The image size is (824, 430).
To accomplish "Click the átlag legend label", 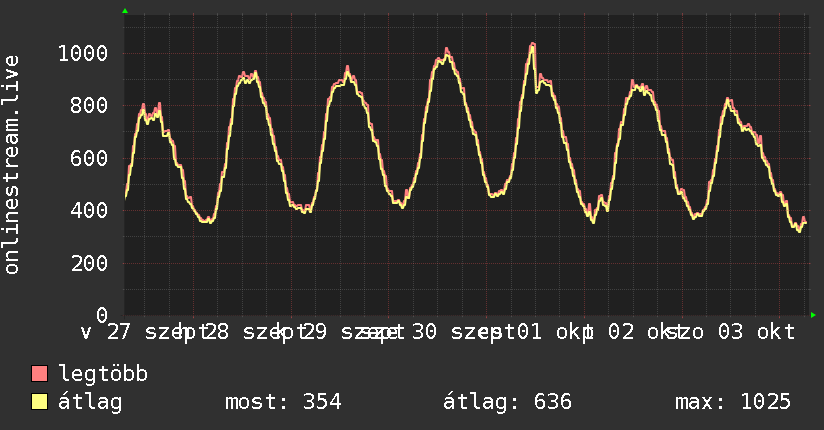I will pyautogui.click(x=90, y=402).
